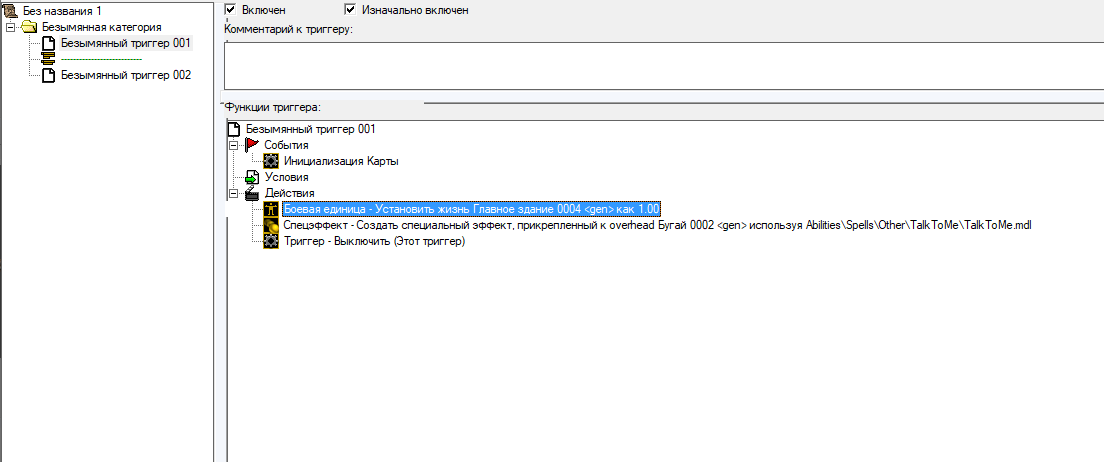Select the Установить жизнь Главное здание action
This screenshot has height=462, width=1104.
point(471,209)
